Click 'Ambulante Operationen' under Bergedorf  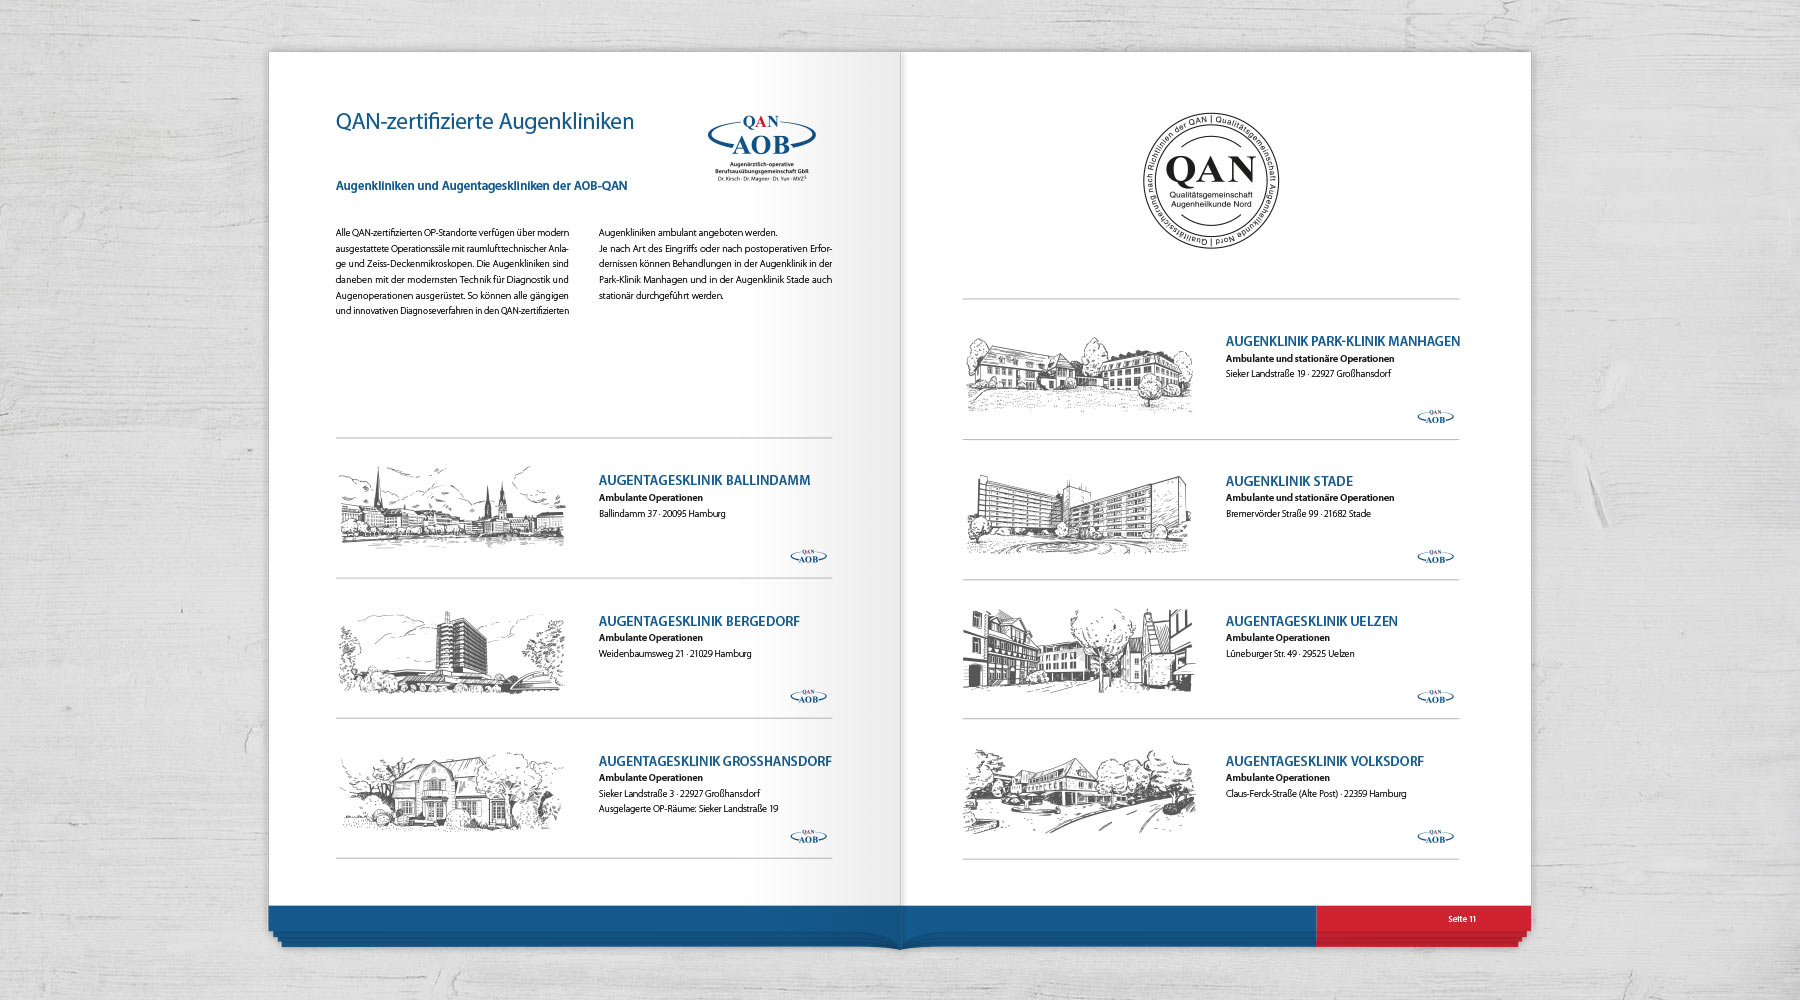(651, 638)
